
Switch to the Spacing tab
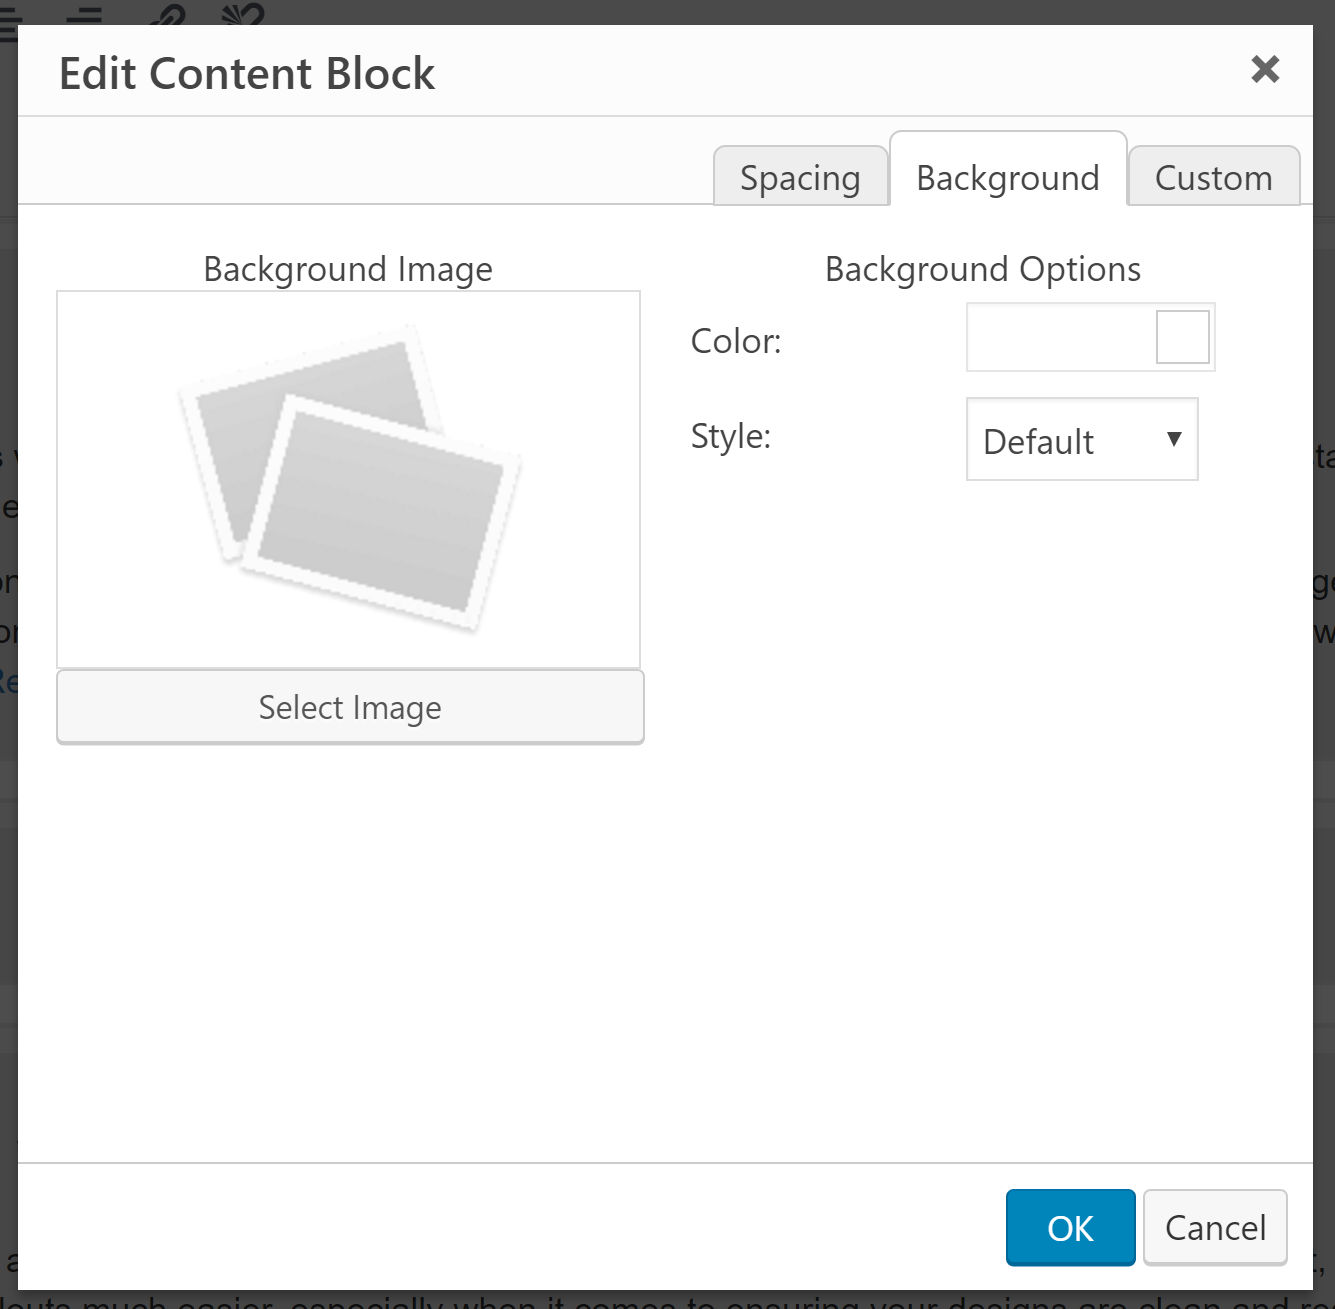(x=800, y=177)
